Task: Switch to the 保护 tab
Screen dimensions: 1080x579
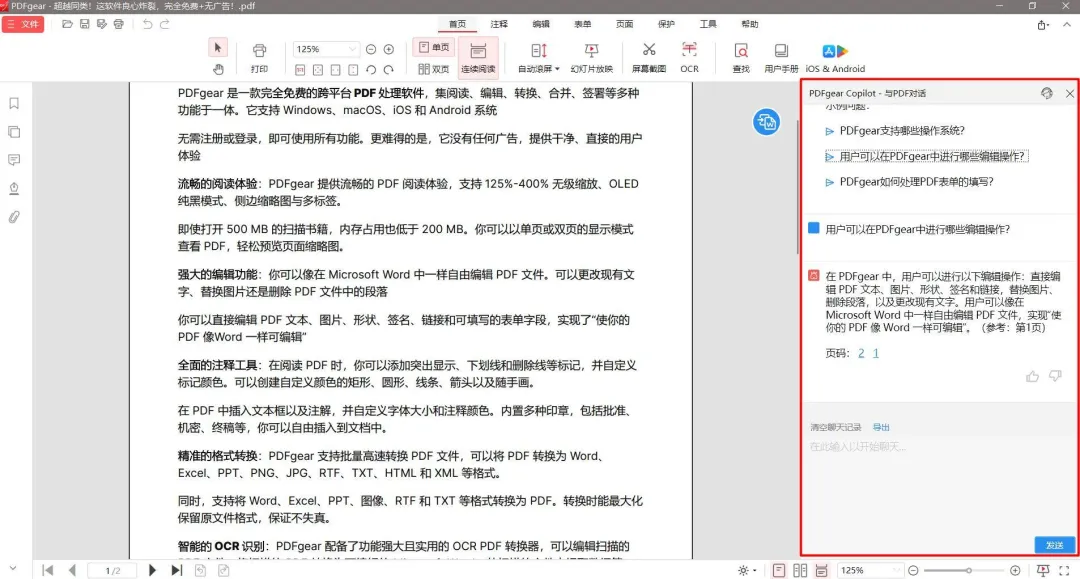Action: pos(666,24)
